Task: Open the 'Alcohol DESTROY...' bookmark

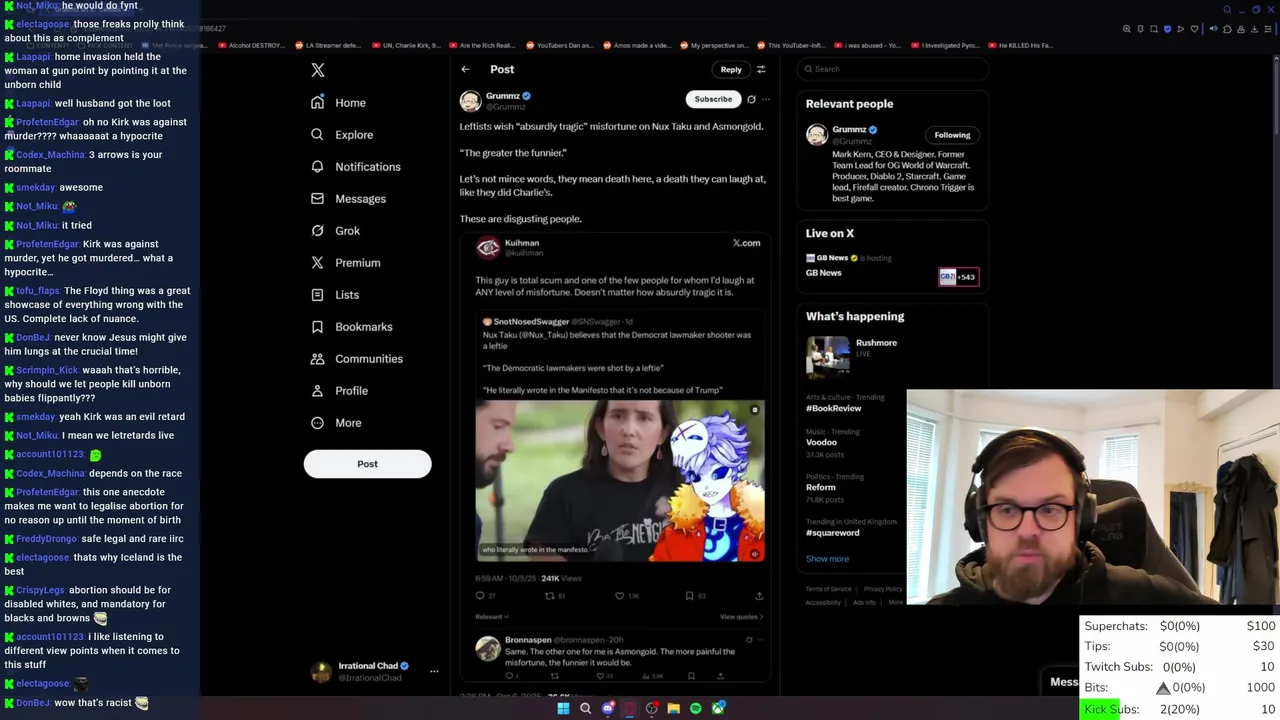Action: pos(253,45)
